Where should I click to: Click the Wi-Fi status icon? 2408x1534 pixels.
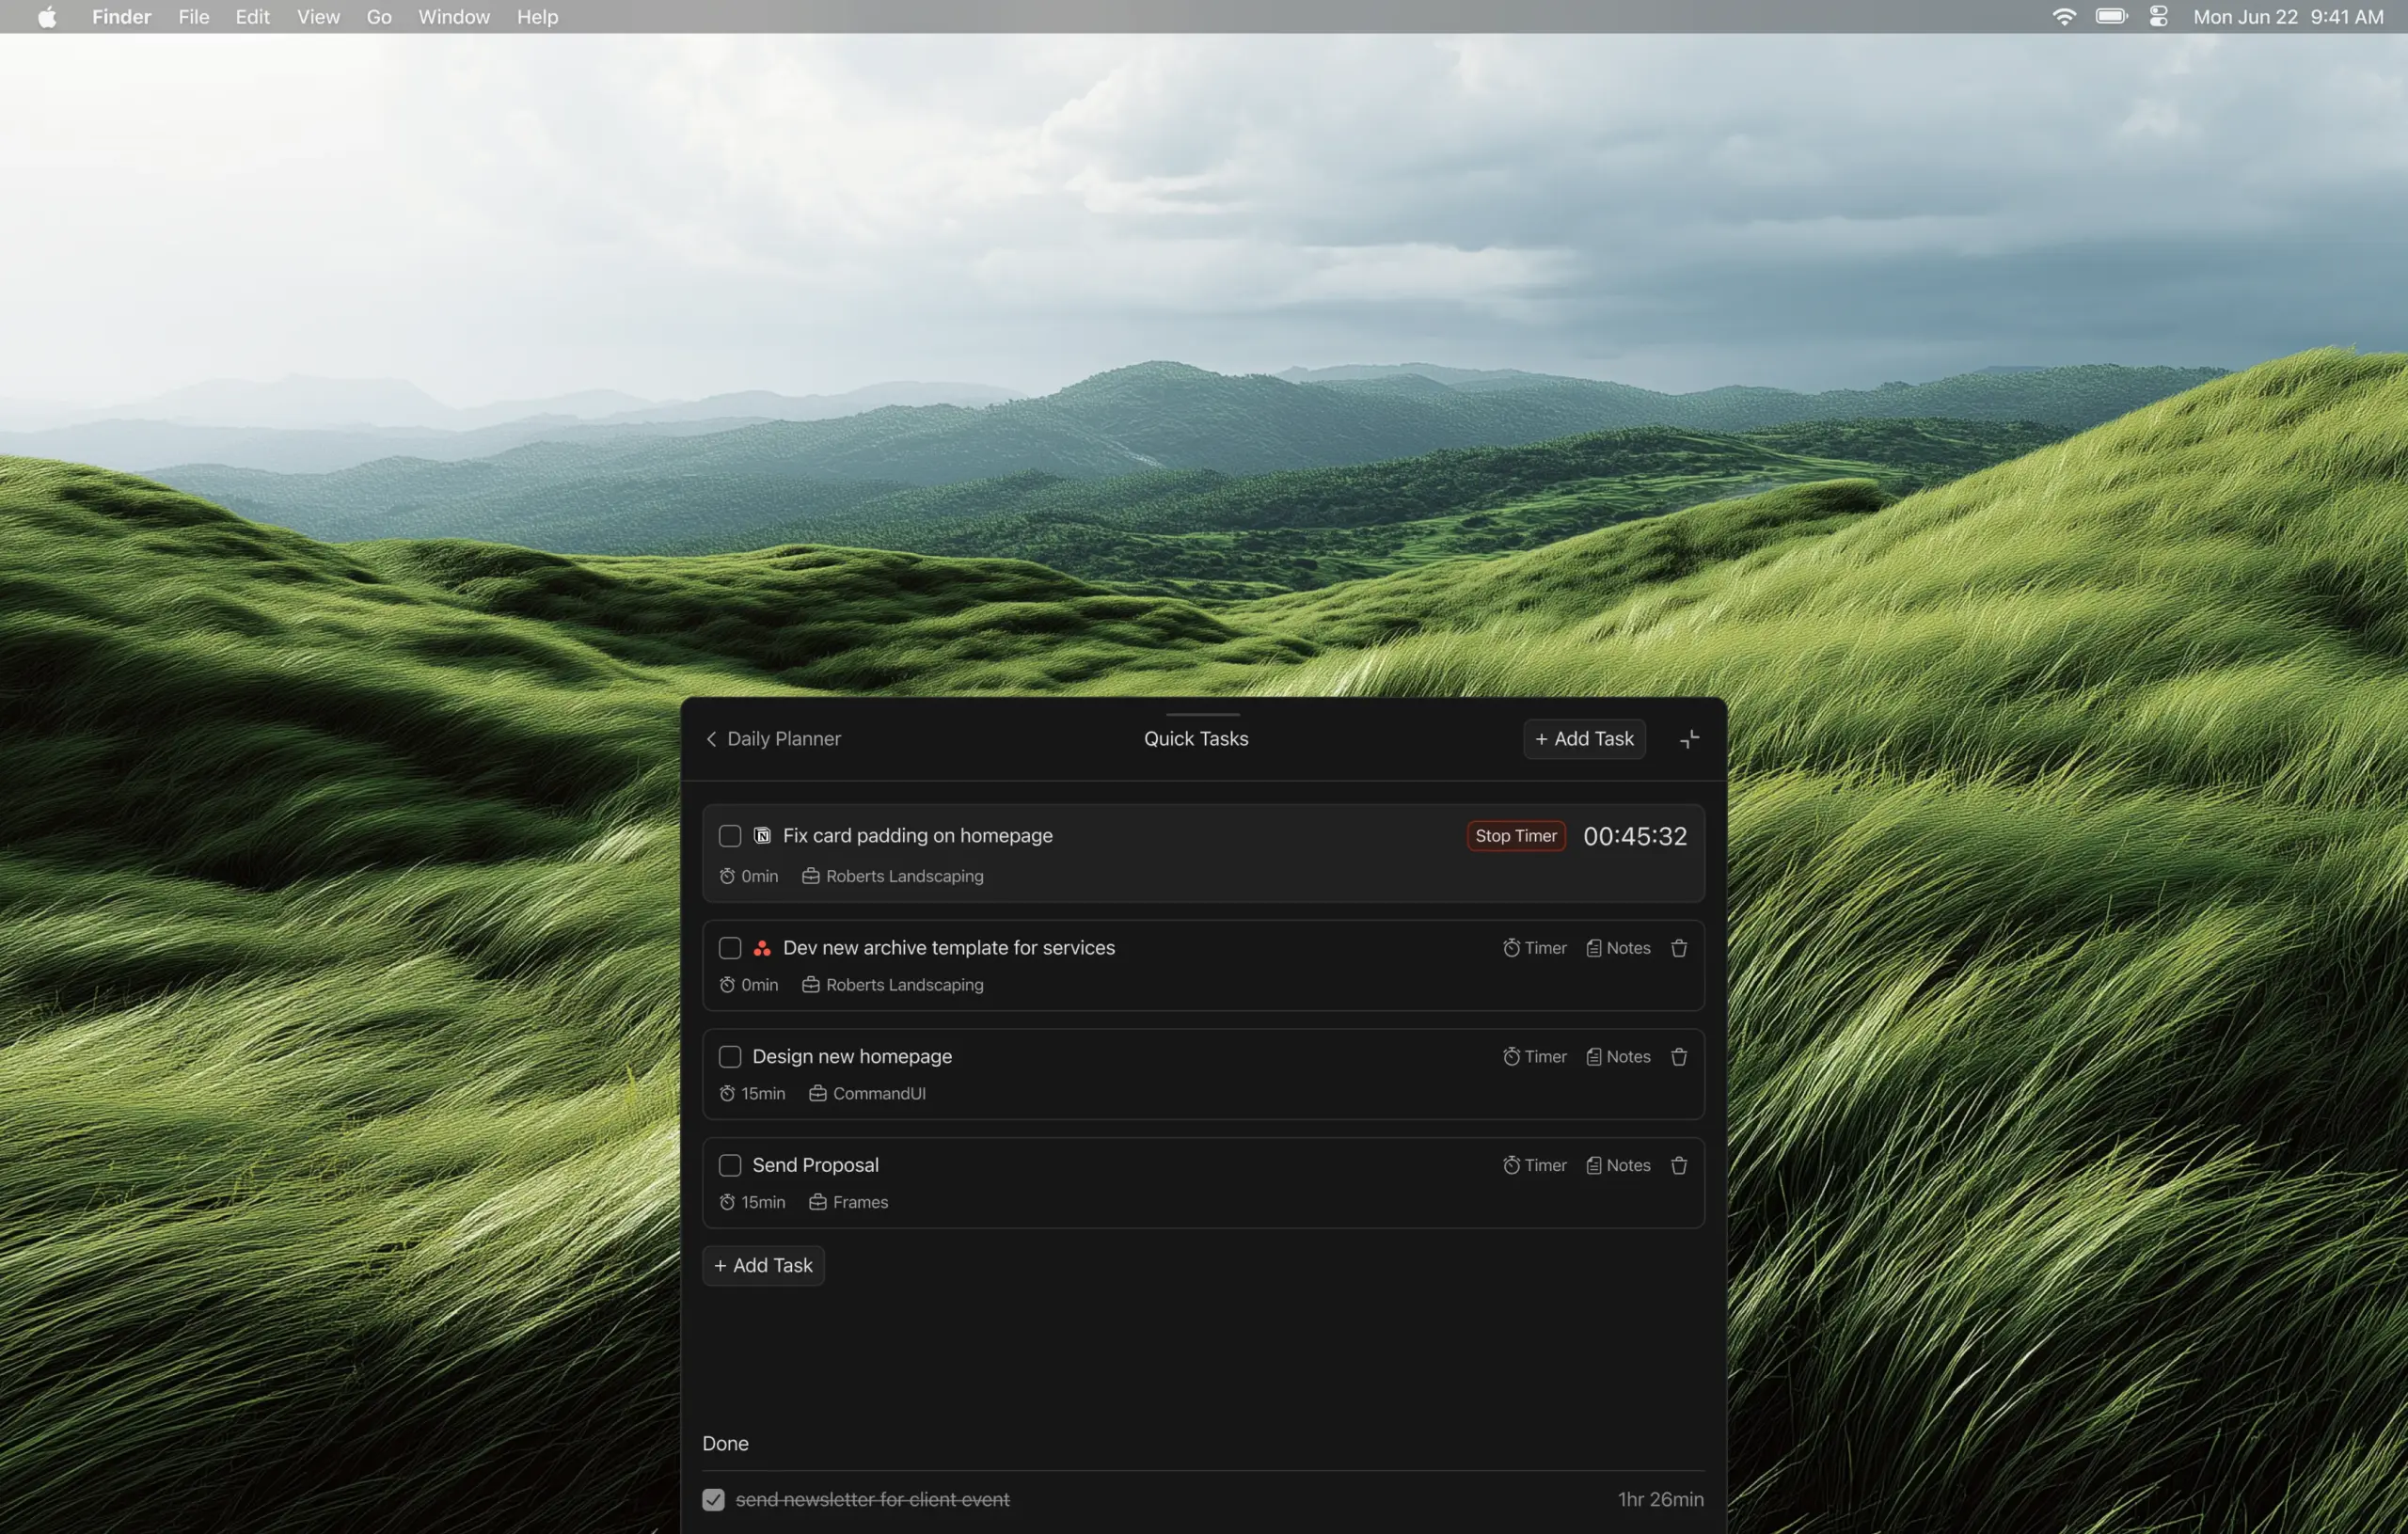pyautogui.click(x=2063, y=17)
